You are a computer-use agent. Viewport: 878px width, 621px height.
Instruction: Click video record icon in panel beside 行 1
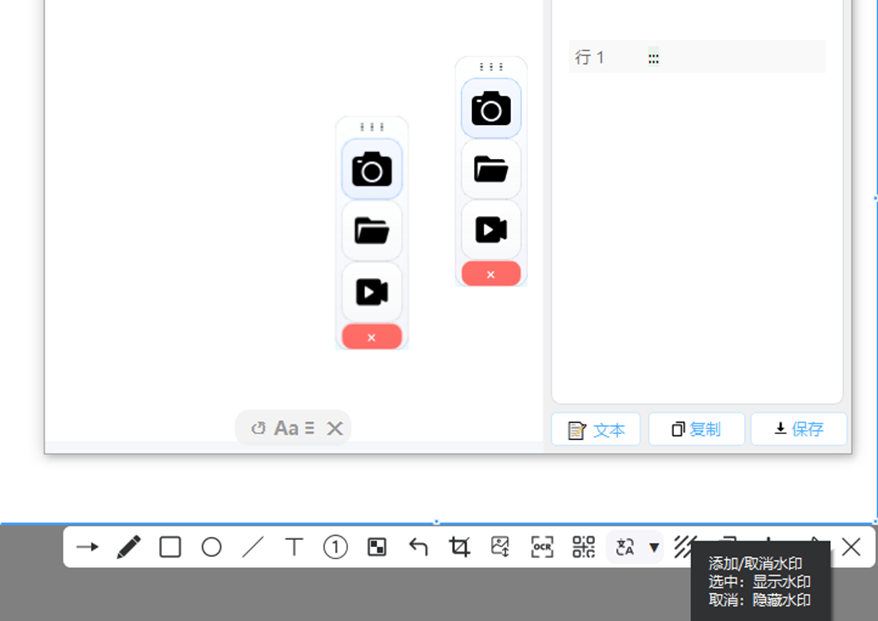491,230
